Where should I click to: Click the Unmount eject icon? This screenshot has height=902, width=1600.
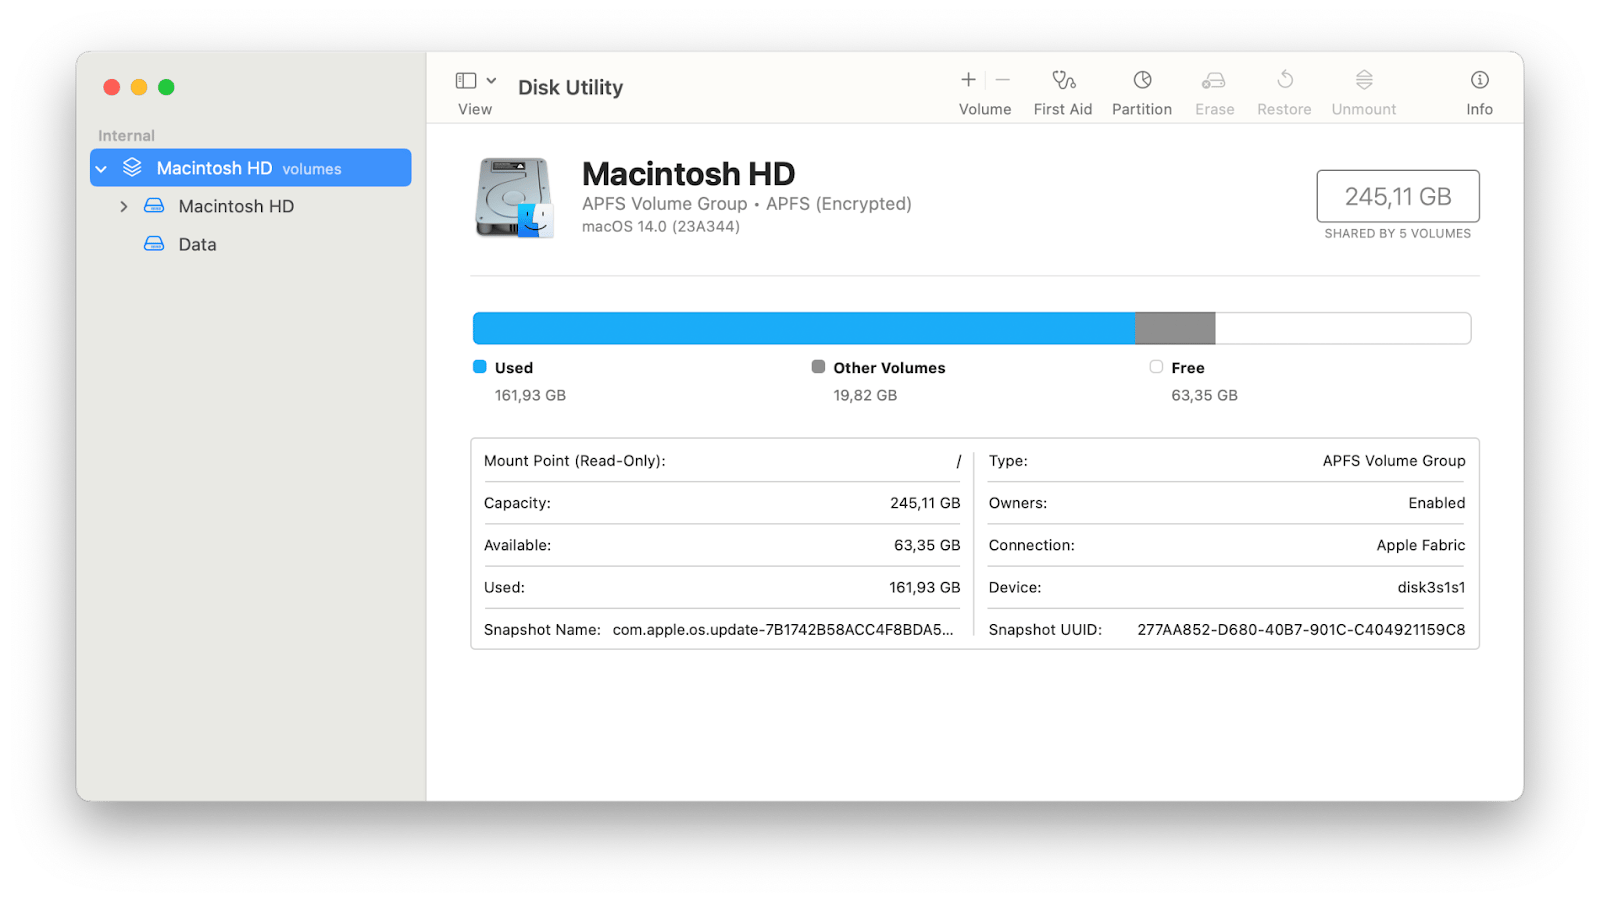click(x=1364, y=80)
